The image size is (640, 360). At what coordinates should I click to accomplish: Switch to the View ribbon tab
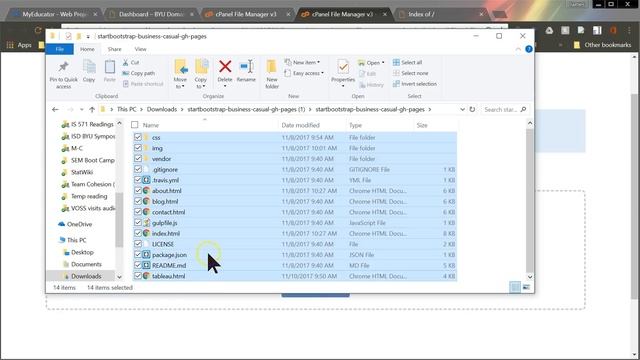[140, 49]
